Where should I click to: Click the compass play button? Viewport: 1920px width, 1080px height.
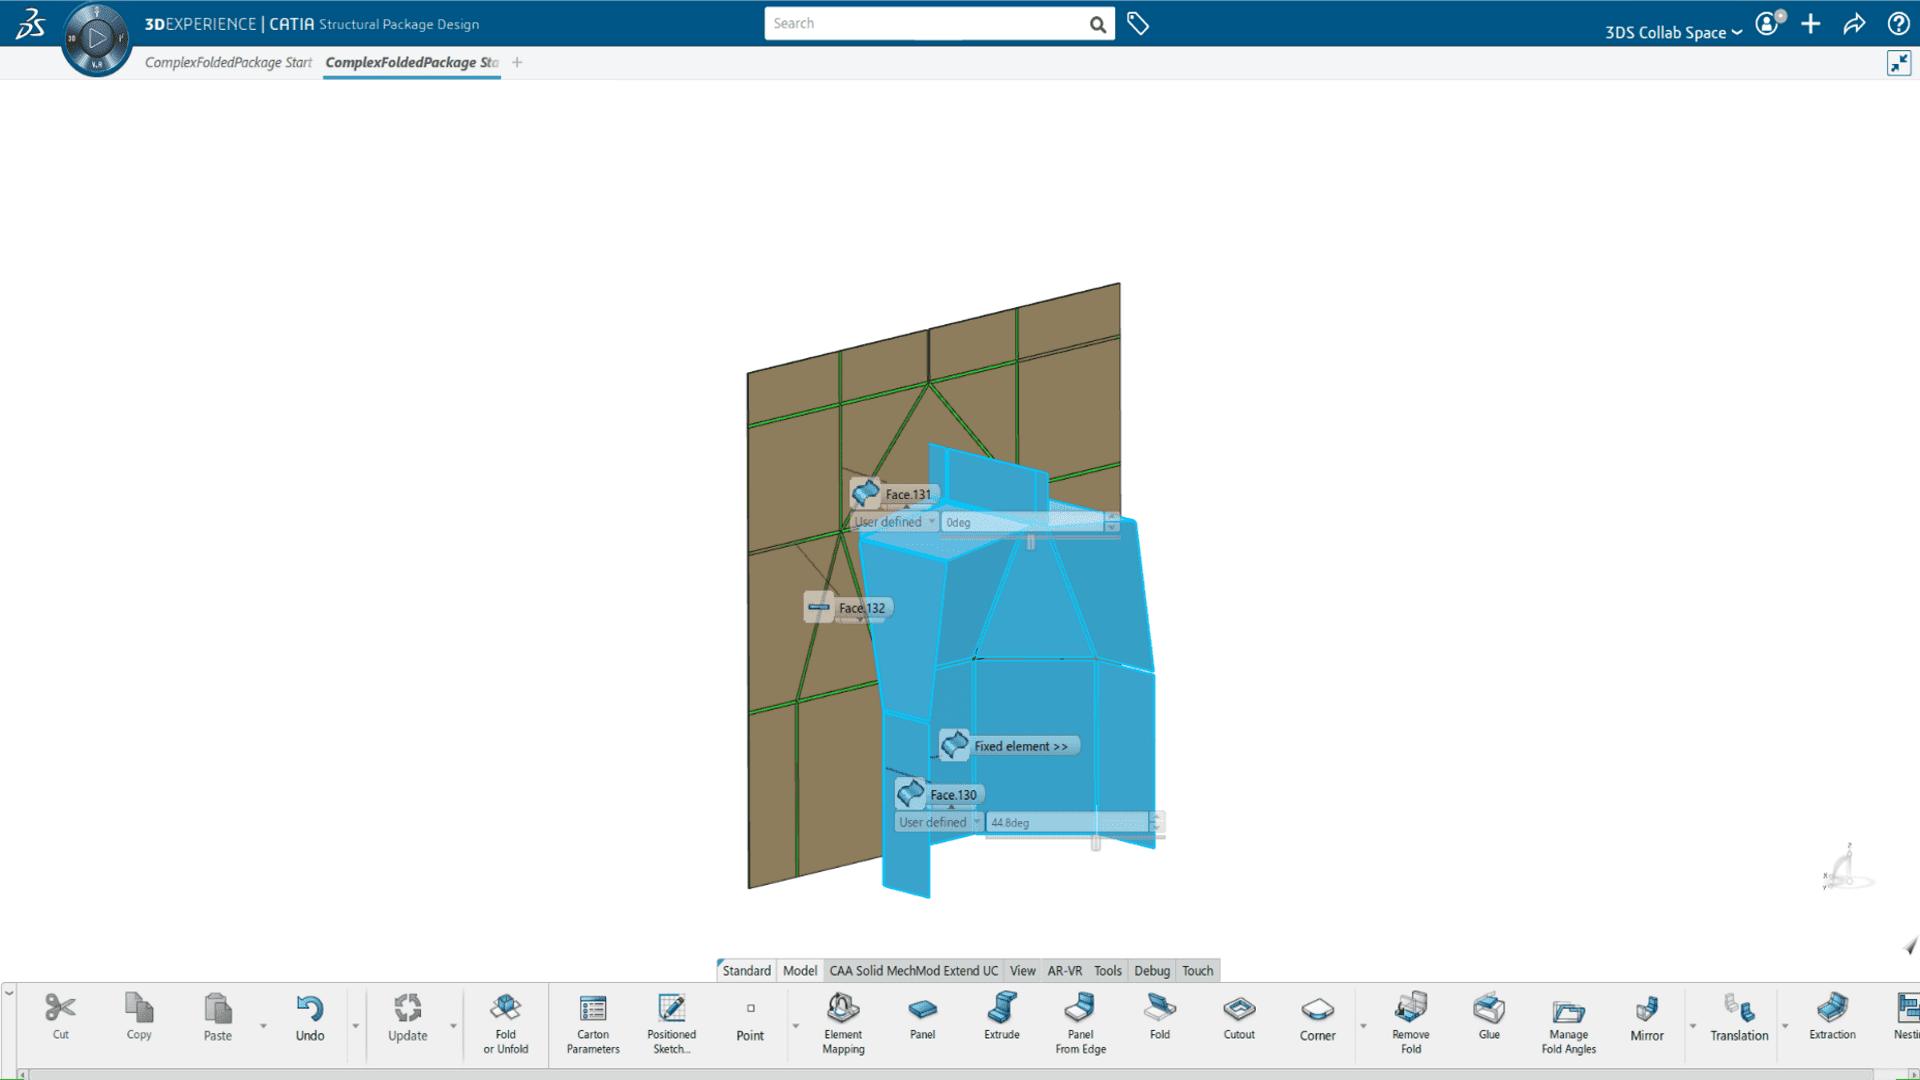click(97, 39)
